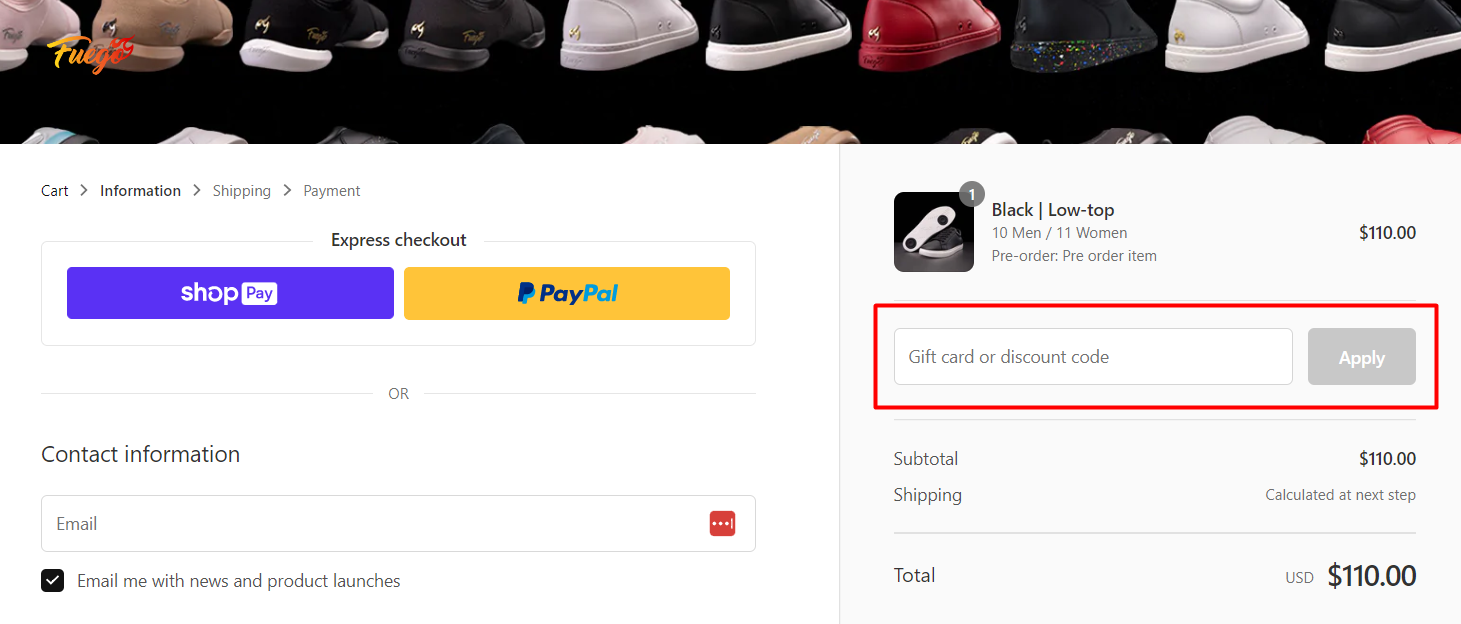Check out using the PayPal button
The height and width of the screenshot is (624, 1461).
567,293
